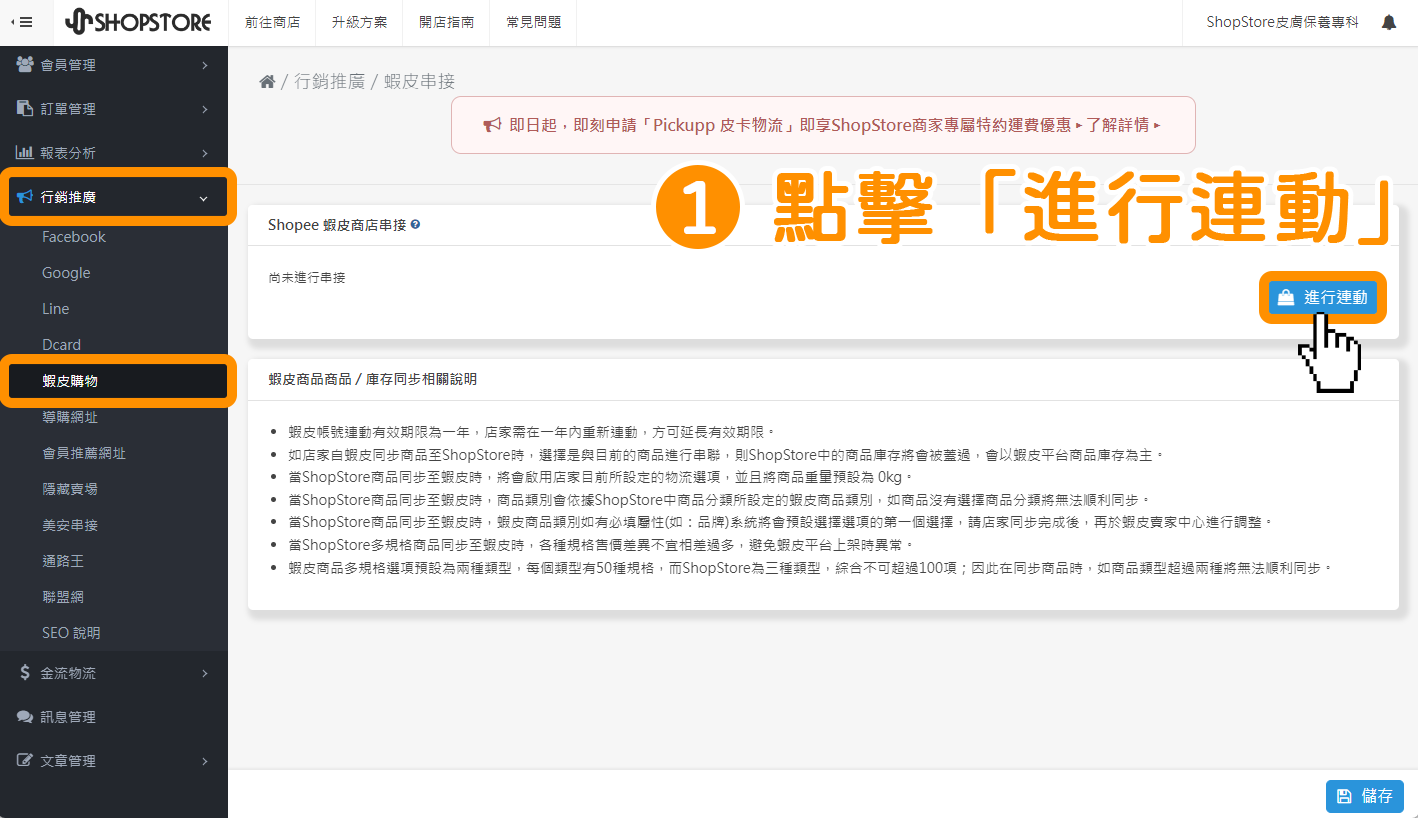The width and height of the screenshot is (1418, 818).
Task: Open 常見問題 in the top menu
Action: [533, 22]
